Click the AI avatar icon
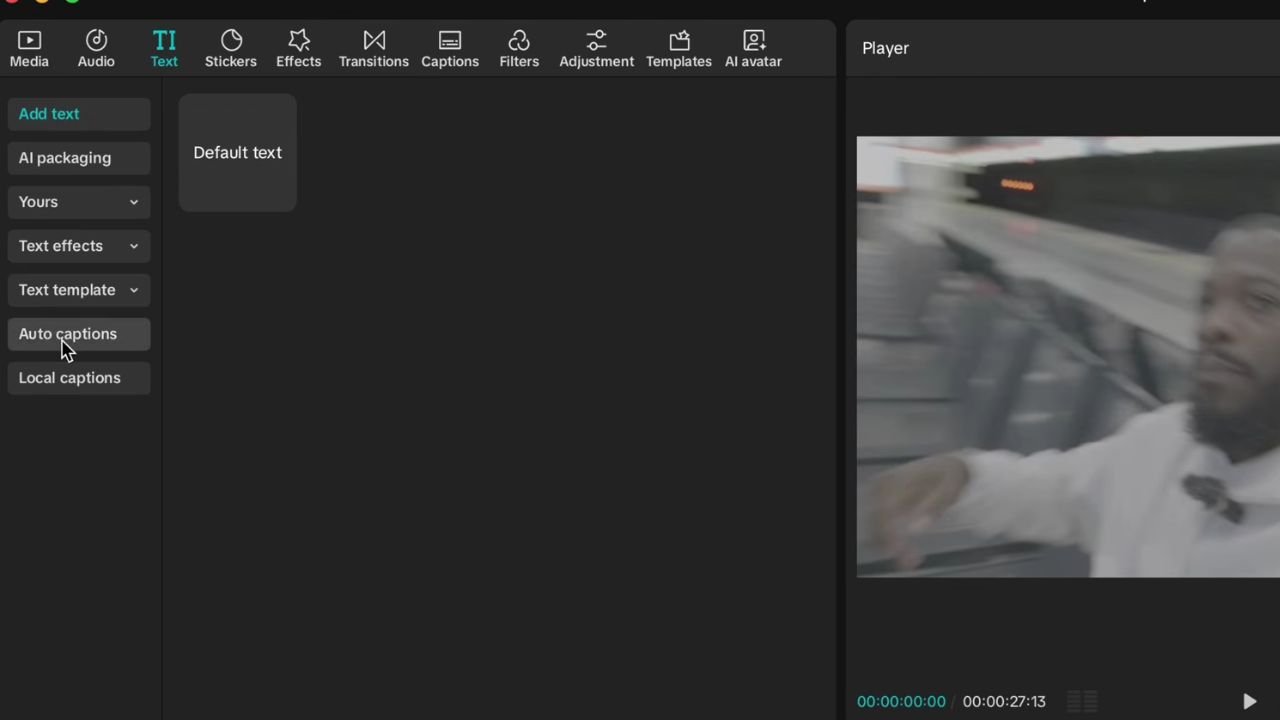 [753, 47]
